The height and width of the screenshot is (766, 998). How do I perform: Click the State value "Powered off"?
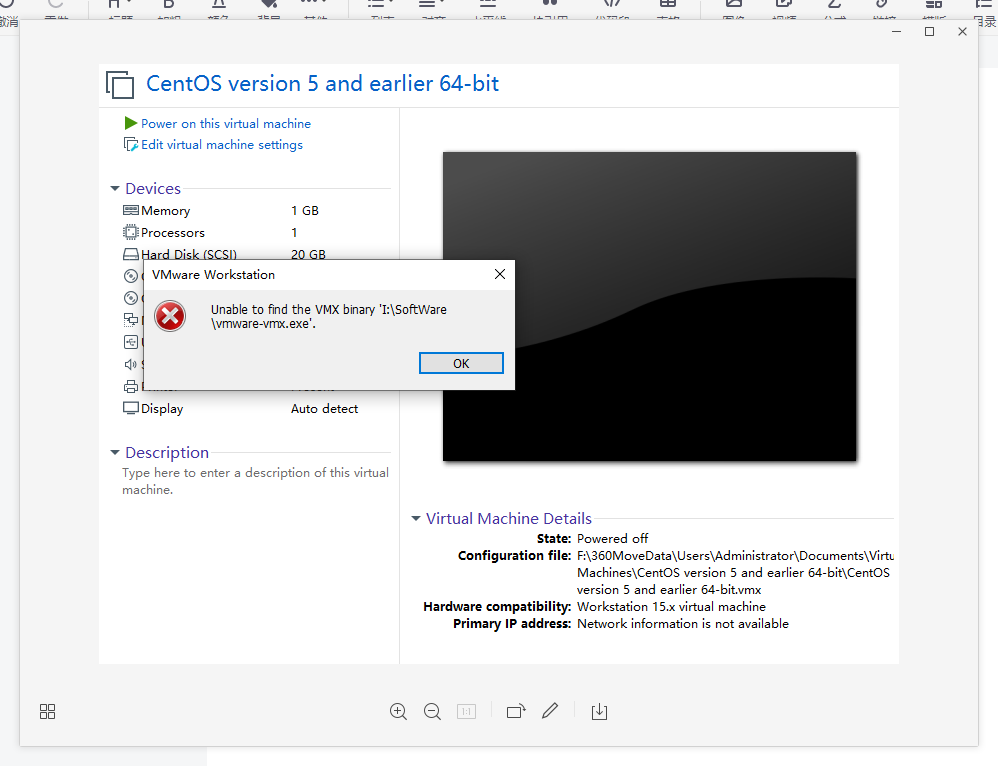point(612,538)
